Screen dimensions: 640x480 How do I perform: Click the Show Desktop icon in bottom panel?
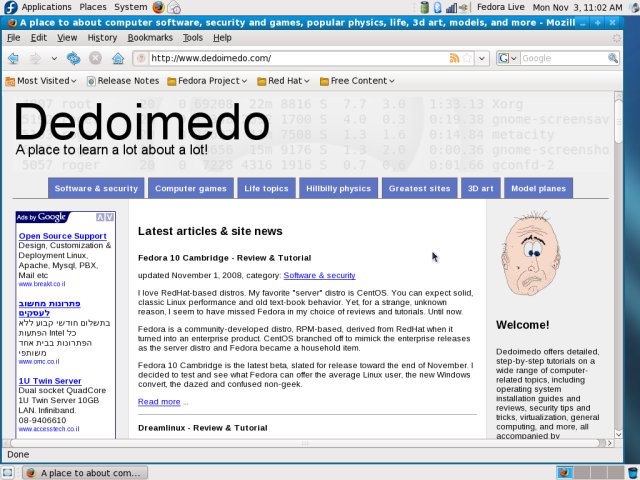click(8, 473)
